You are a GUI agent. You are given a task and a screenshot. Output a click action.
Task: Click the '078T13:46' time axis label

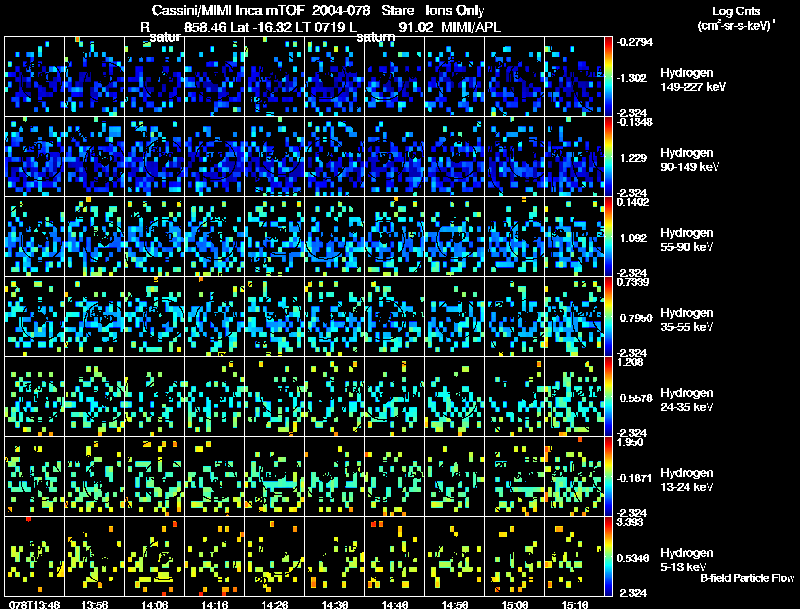(35, 604)
